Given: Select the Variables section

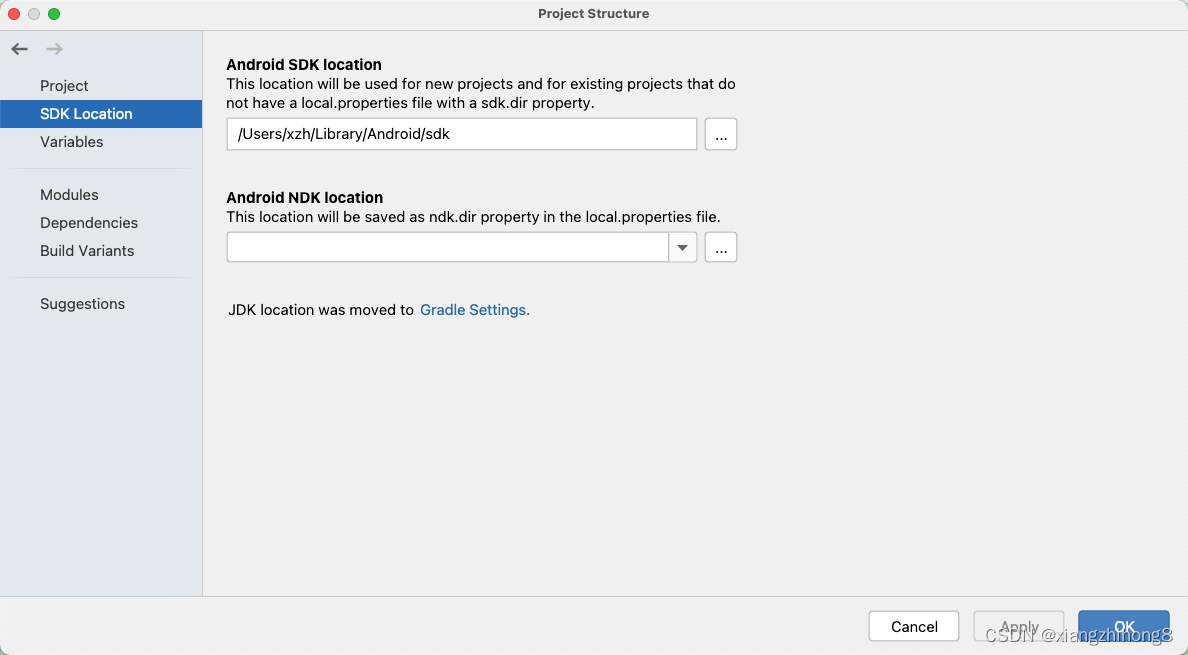Looking at the screenshot, I should click(x=71, y=141).
